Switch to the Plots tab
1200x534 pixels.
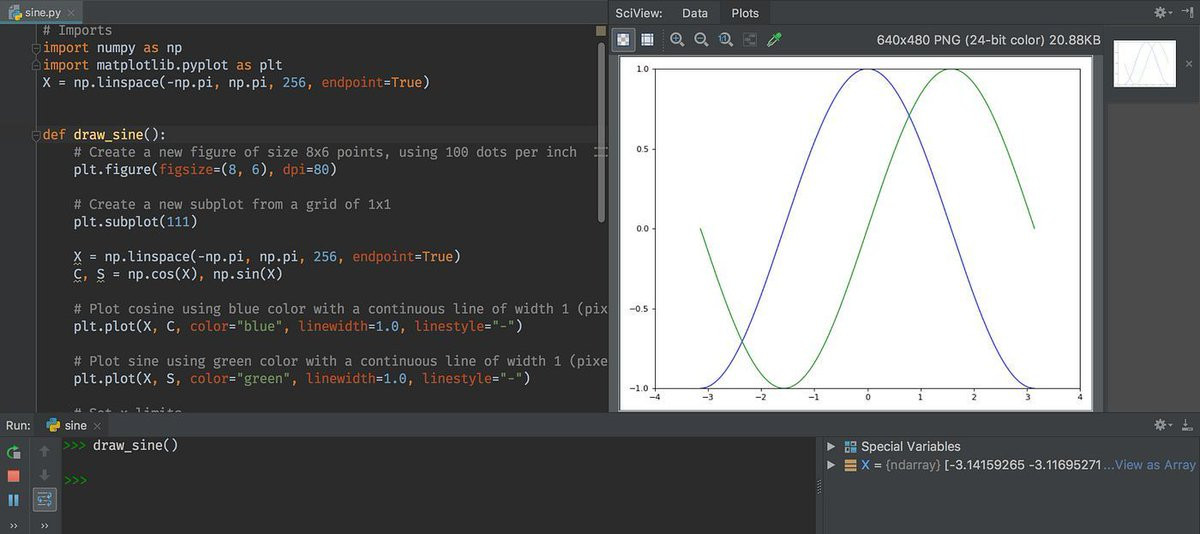[x=745, y=13]
